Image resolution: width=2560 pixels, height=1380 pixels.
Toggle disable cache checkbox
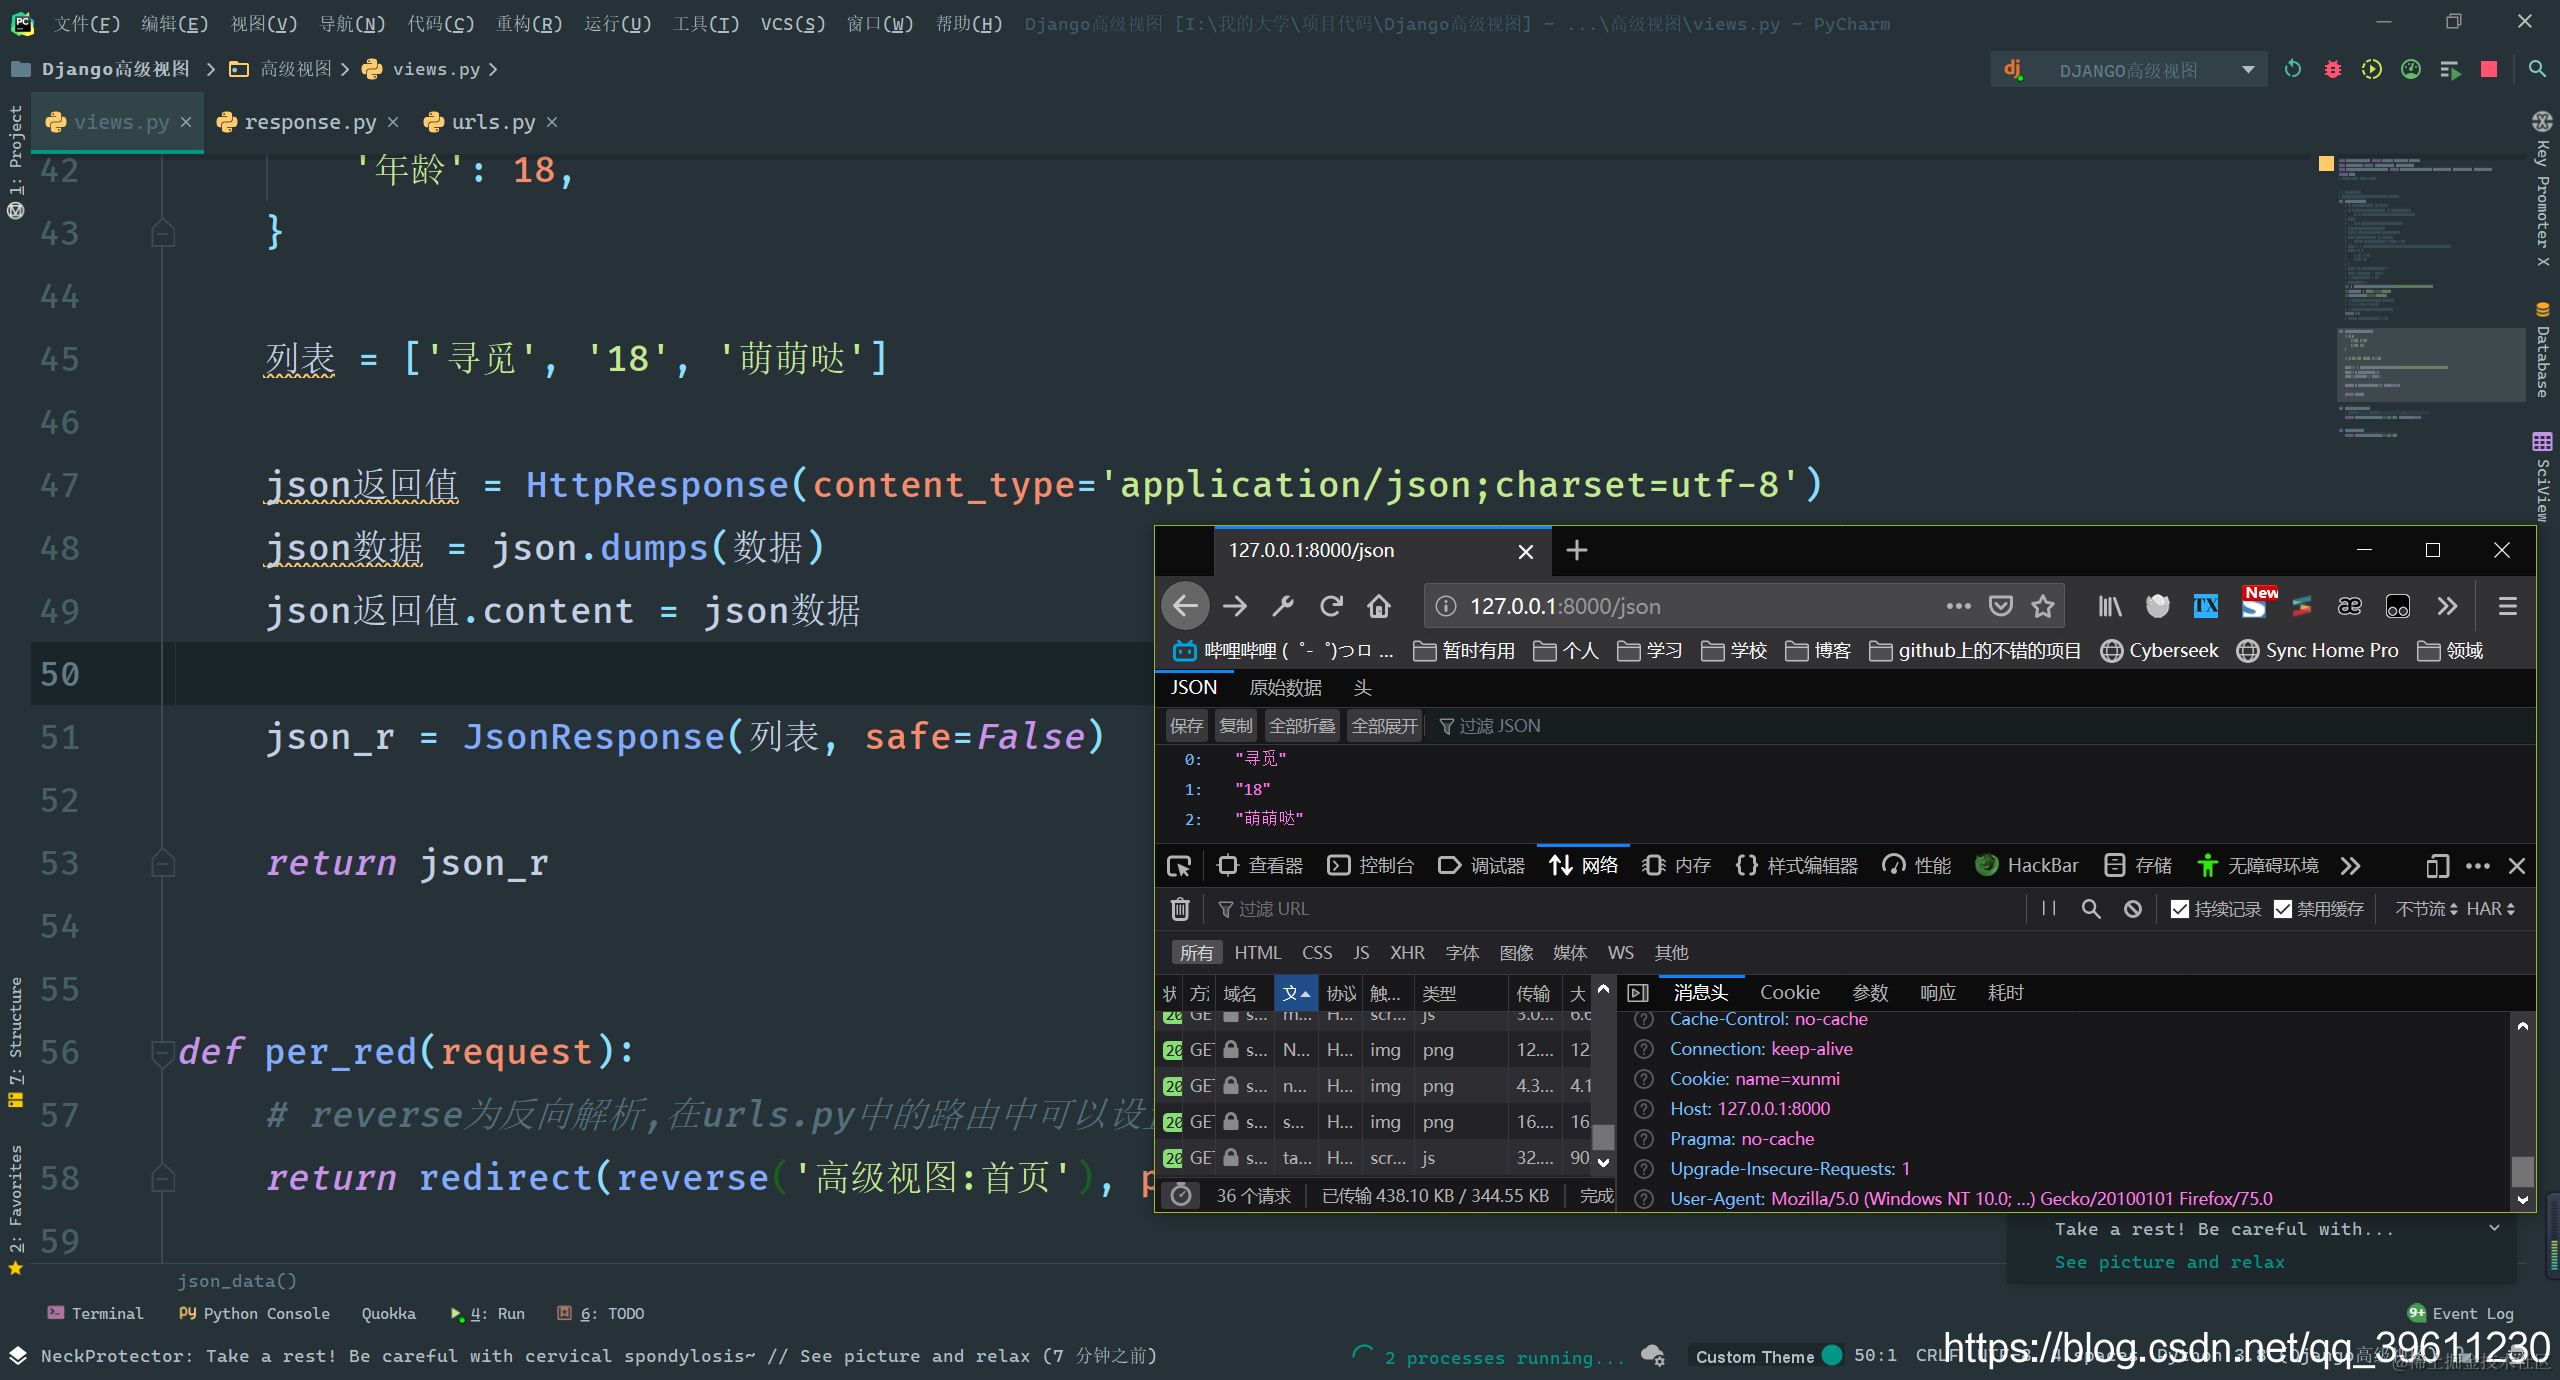2283,909
